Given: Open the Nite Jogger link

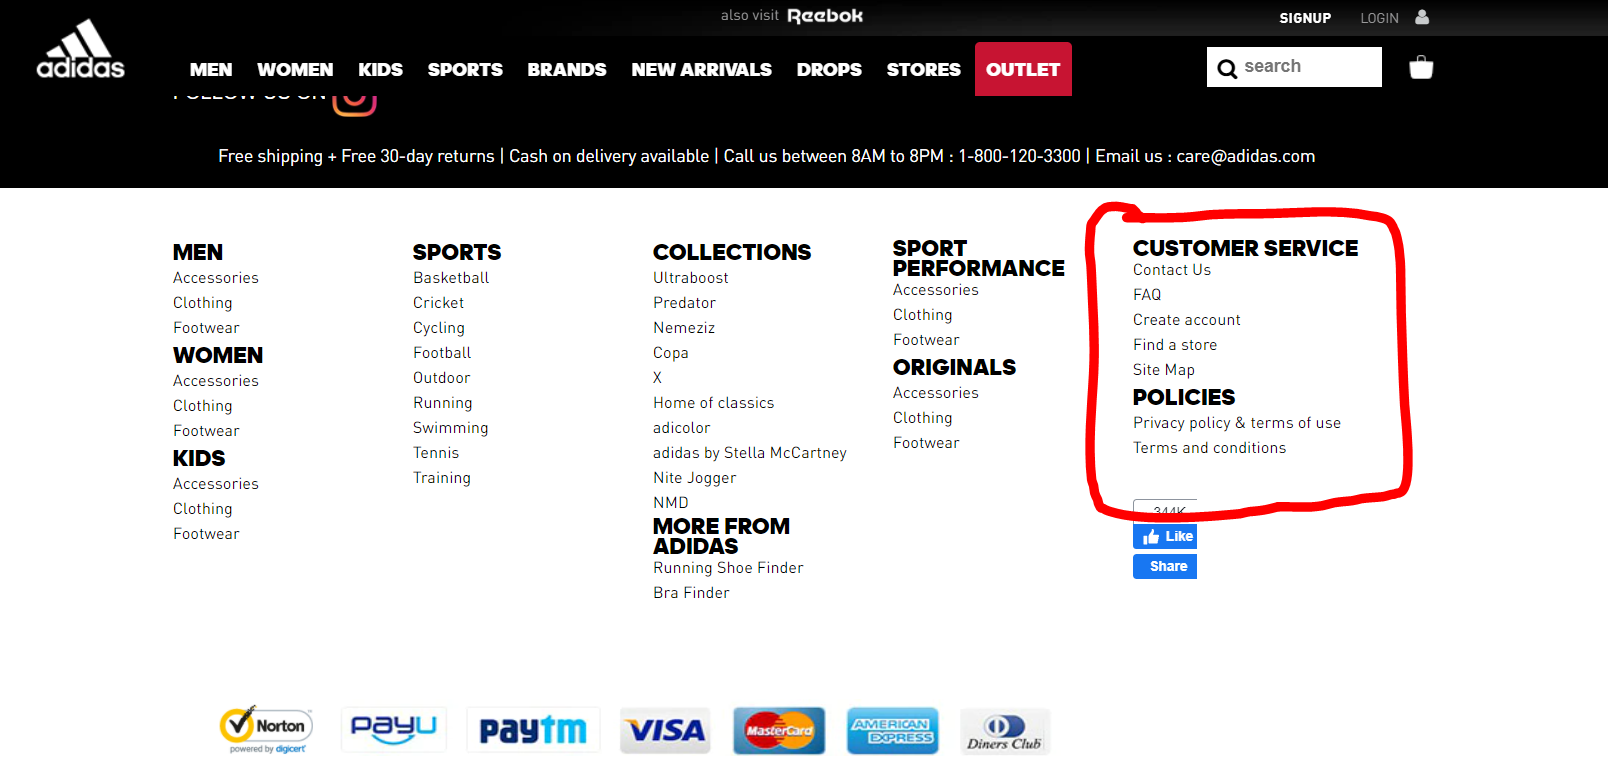Looking at the screenshot, I should pos(695,478).
